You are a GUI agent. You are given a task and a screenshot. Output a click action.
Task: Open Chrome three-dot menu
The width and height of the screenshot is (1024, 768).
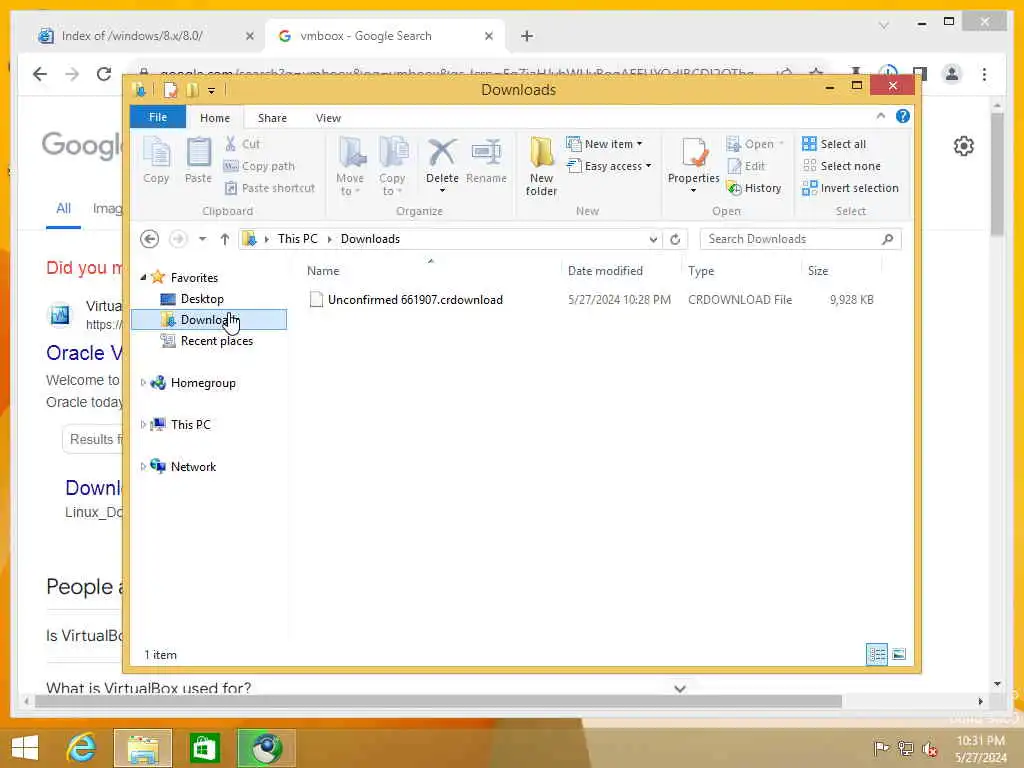[984, 74]
